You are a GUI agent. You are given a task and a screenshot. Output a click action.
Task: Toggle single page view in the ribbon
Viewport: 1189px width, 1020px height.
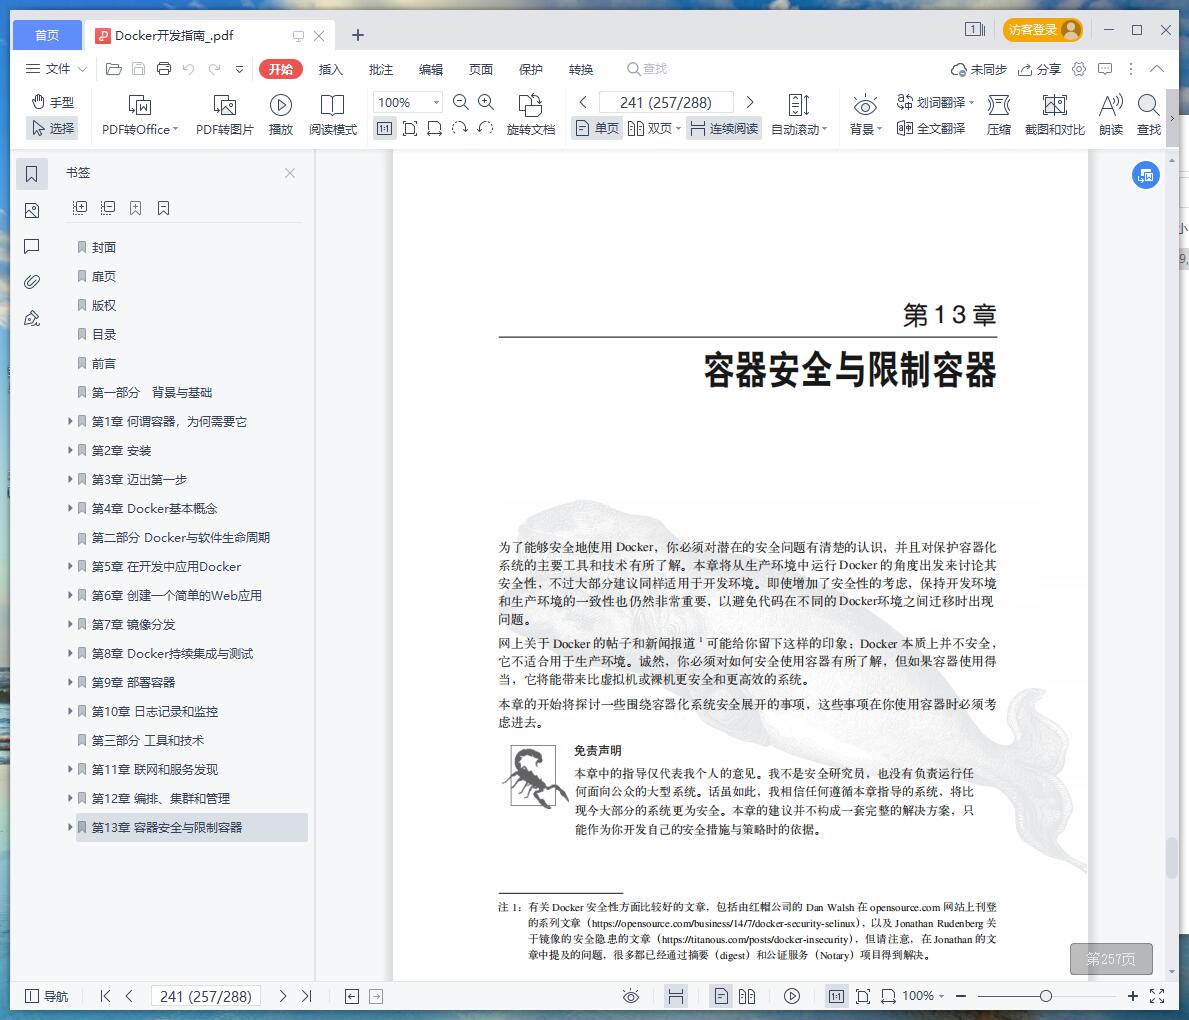coord(598,128)
